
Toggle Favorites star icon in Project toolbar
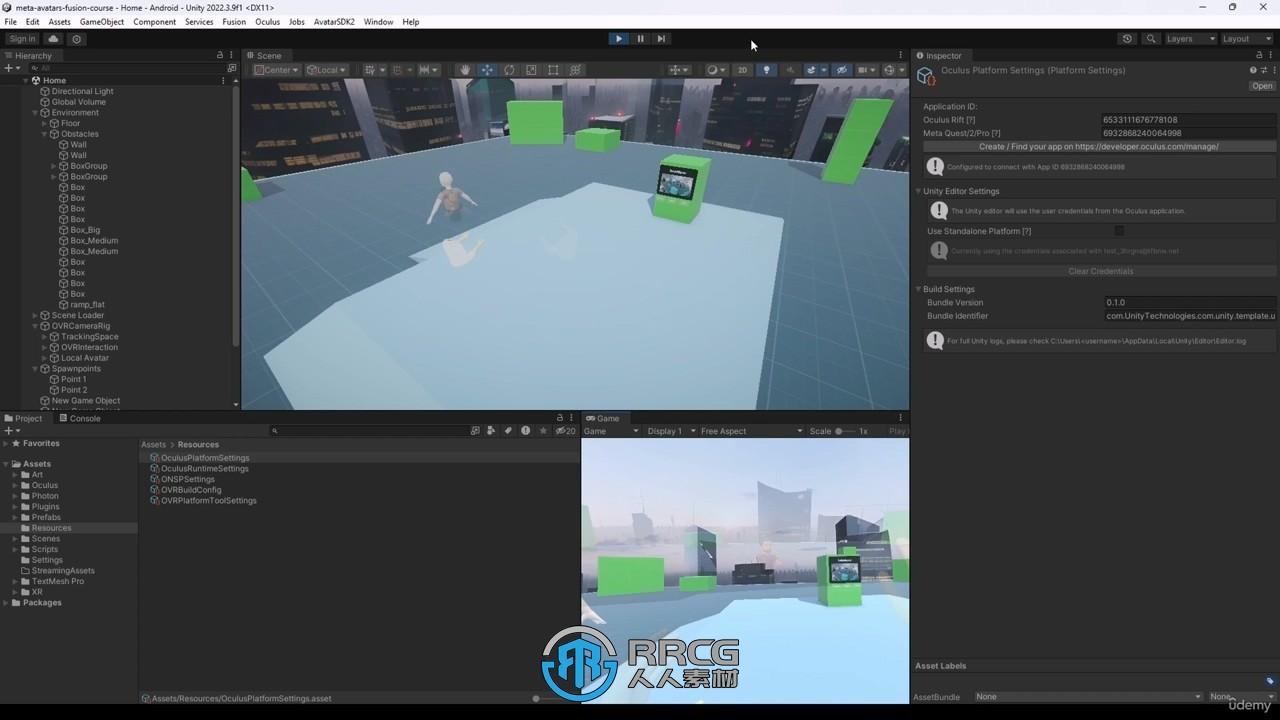tap(543, 431)
